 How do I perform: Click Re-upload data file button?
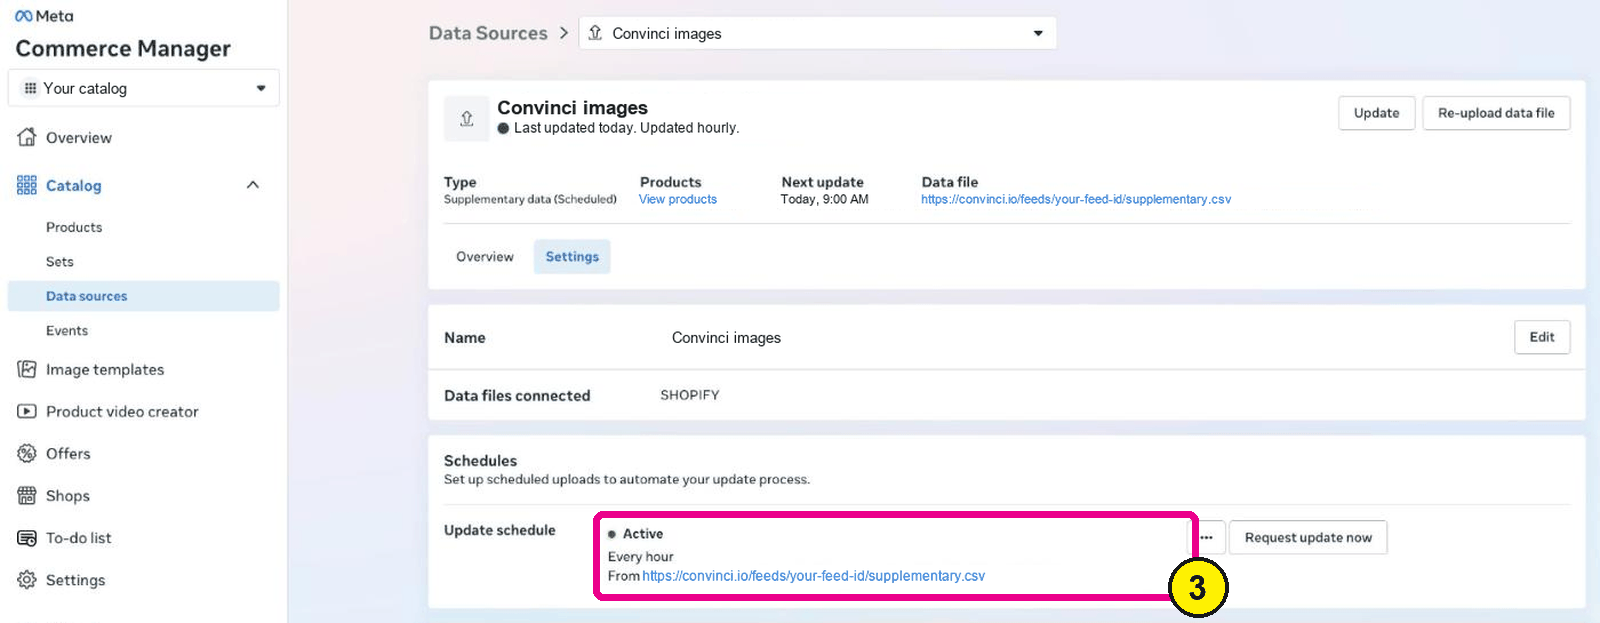coord(1496,113)
